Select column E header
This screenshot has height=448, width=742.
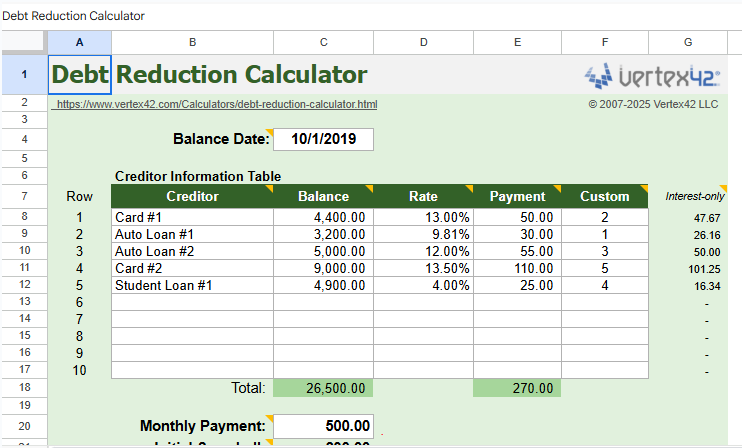517,42
